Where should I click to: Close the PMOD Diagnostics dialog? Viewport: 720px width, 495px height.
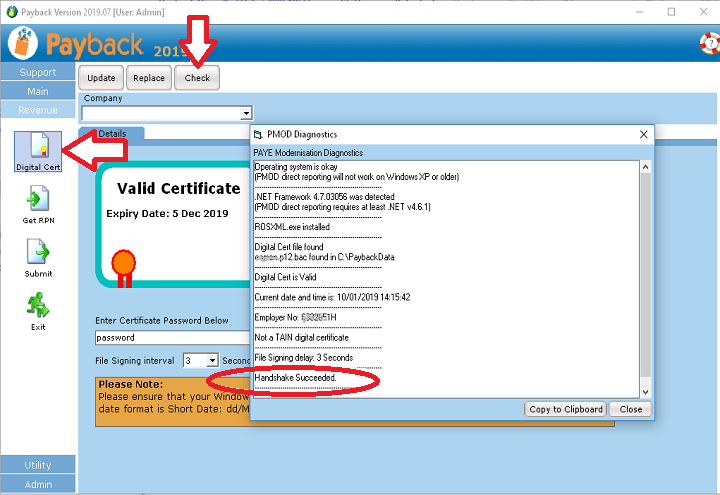[631, 409]
